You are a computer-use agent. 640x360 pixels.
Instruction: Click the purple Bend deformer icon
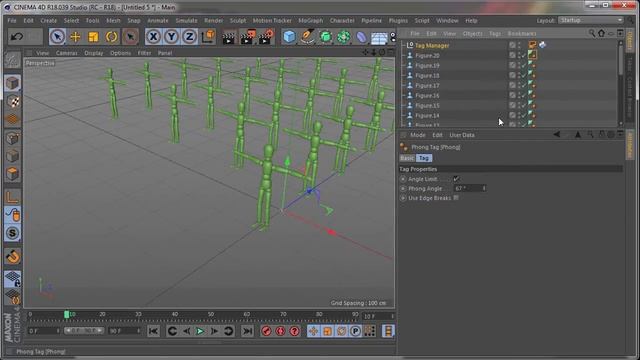point(361,37)
